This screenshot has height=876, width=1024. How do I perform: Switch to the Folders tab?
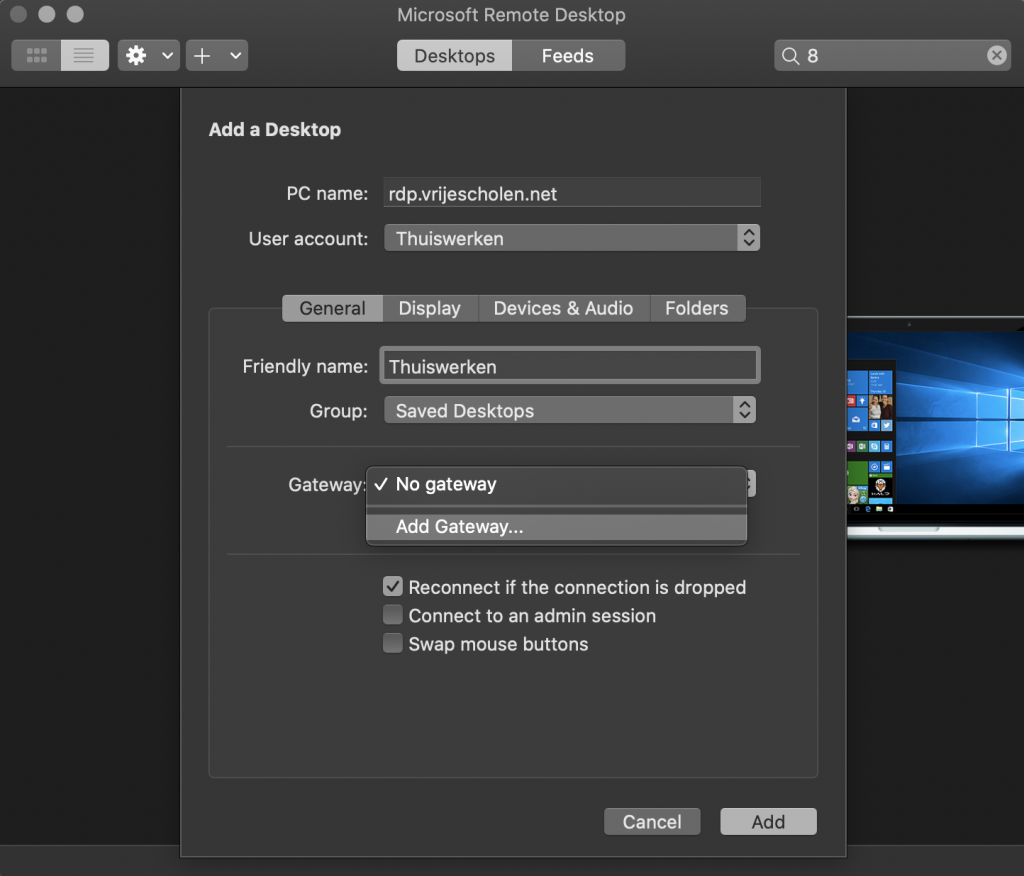697,308
